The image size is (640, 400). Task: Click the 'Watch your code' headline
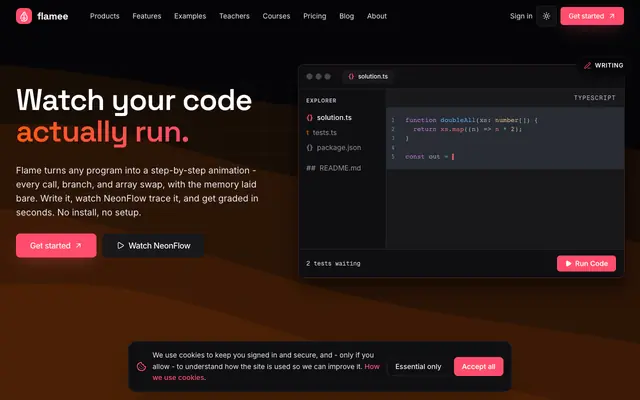pos(134,100)
